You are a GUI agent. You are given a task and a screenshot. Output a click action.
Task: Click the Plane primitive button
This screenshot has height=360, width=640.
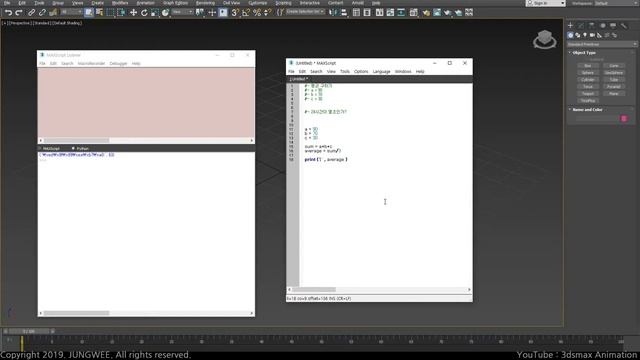click(613, 93)
